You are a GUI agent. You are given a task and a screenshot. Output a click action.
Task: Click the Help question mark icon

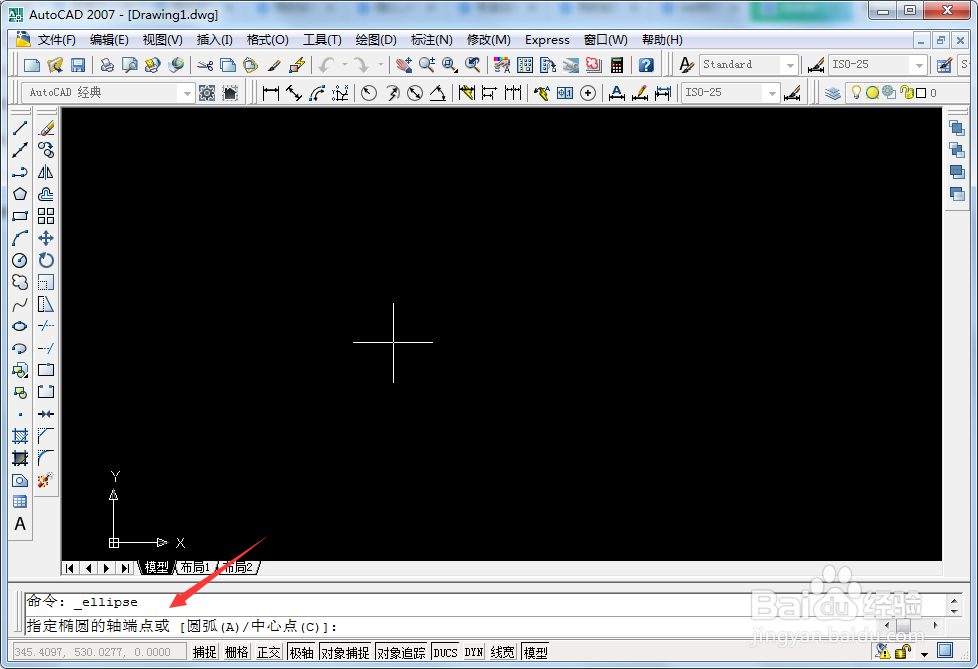646,65
